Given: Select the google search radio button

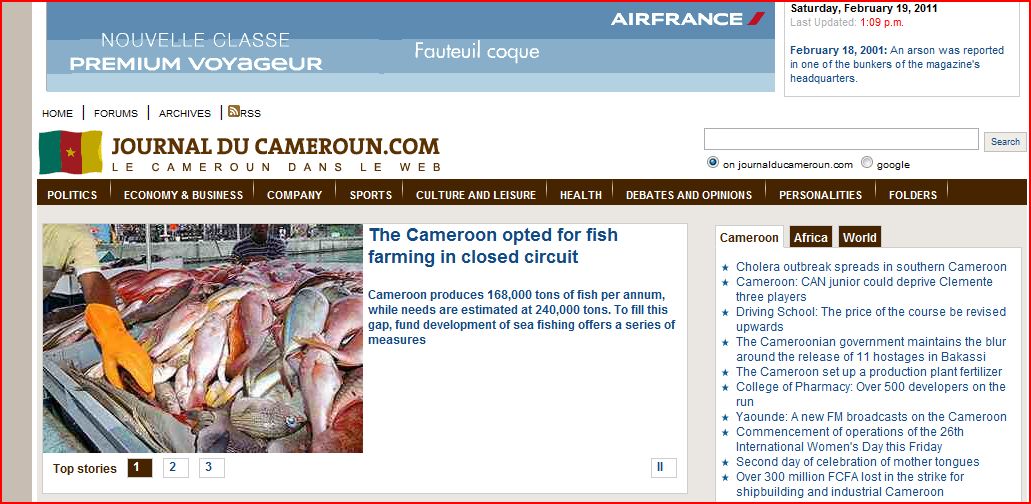Looking at the screenshot, I should tap(867, 163).
